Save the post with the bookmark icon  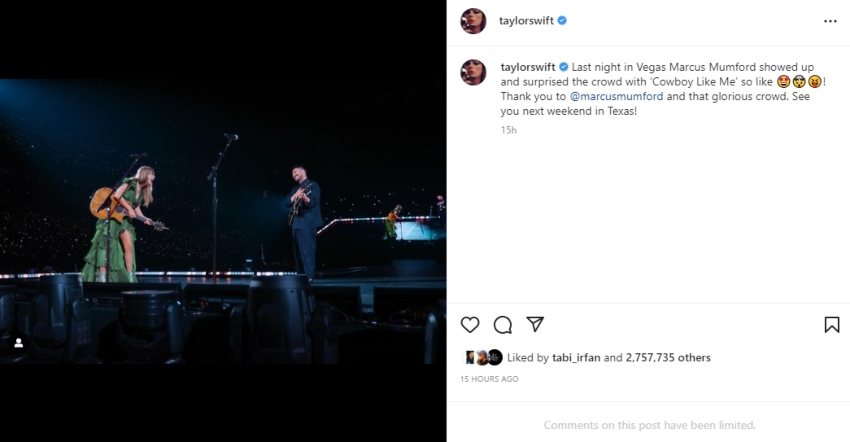click(x=831, y=324)
